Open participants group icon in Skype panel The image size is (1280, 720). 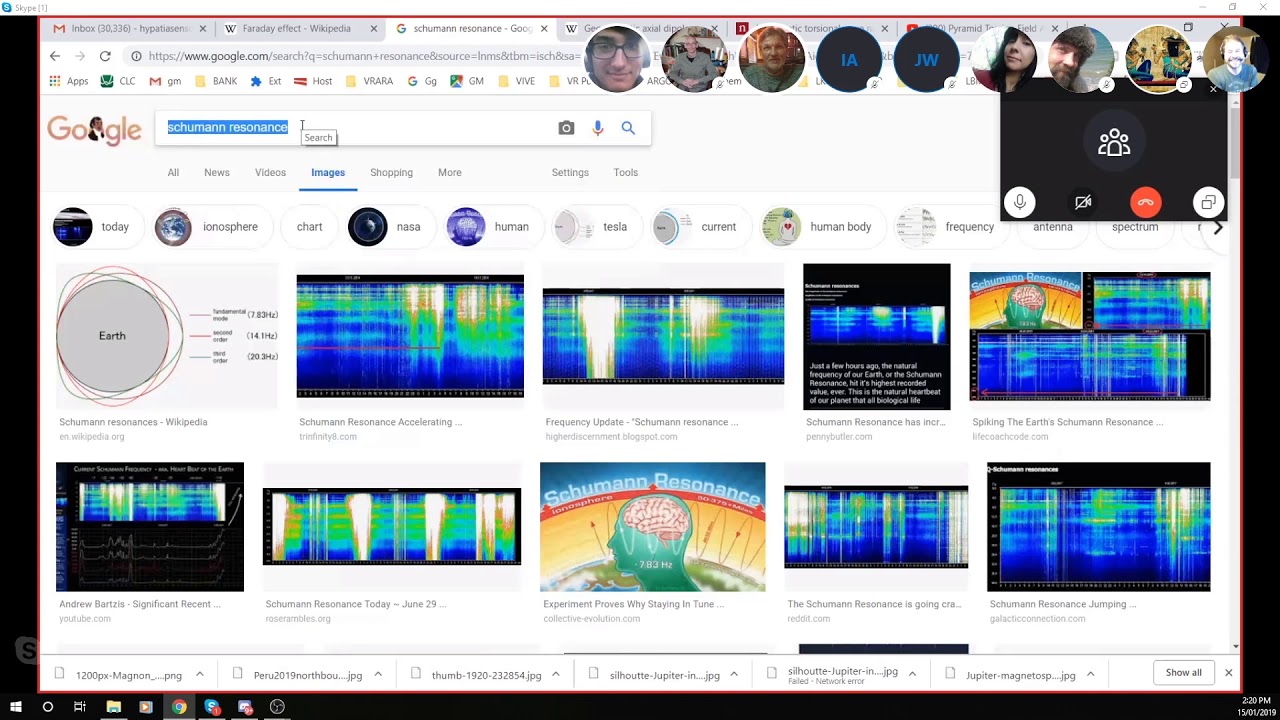click(1114, 143)
